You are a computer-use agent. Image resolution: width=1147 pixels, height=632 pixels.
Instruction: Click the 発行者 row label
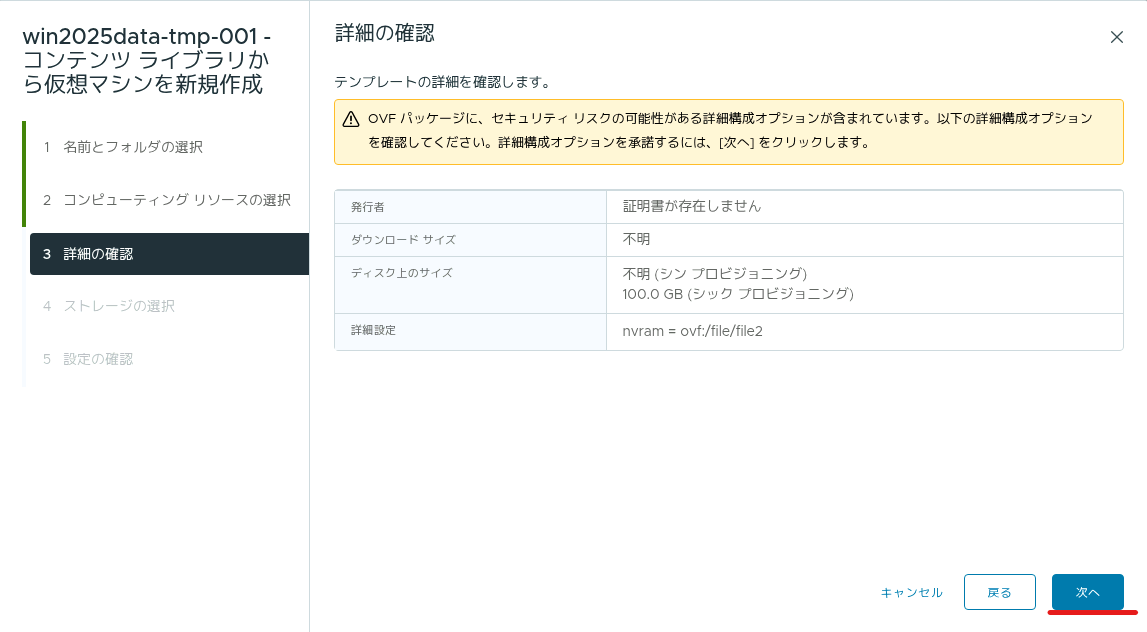click(x=367, y=207)
